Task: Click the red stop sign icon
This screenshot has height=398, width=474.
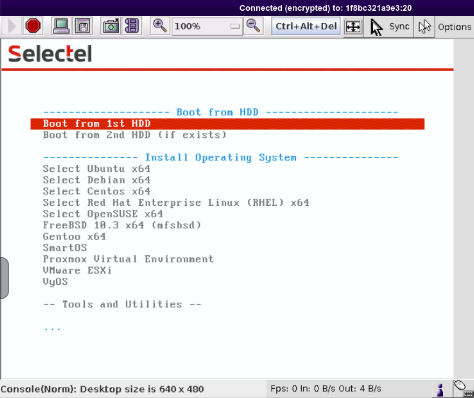Action: pyautogui.click(x=33, y=26)
